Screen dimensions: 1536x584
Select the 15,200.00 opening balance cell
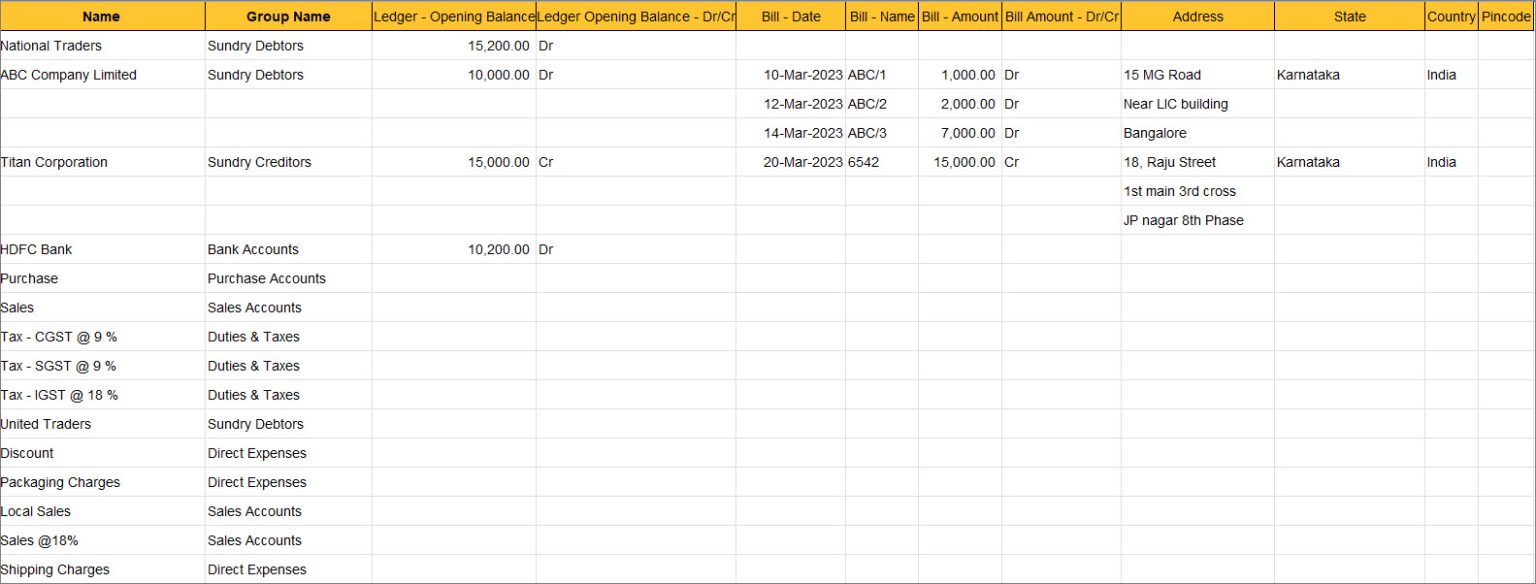point(500,45)
